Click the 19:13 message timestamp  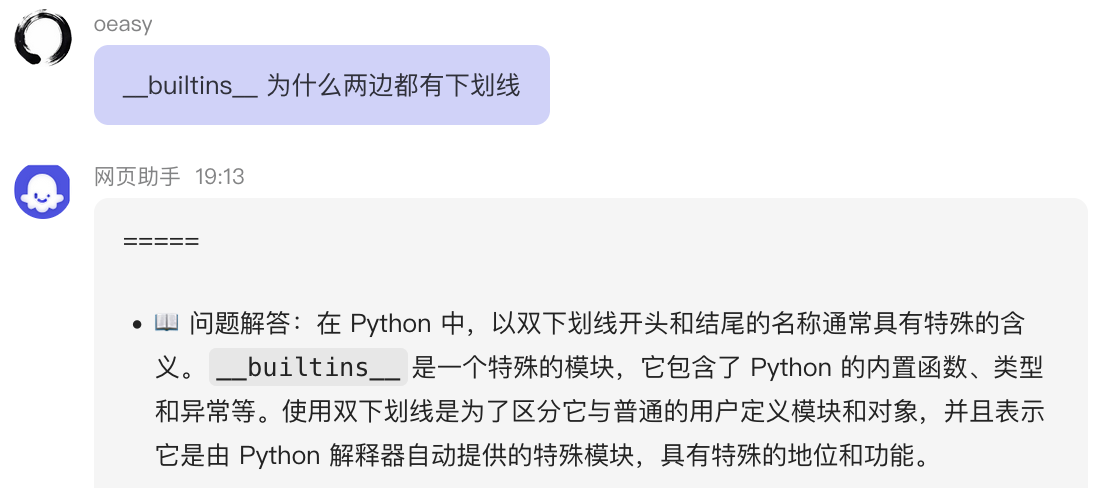[219, 177]
